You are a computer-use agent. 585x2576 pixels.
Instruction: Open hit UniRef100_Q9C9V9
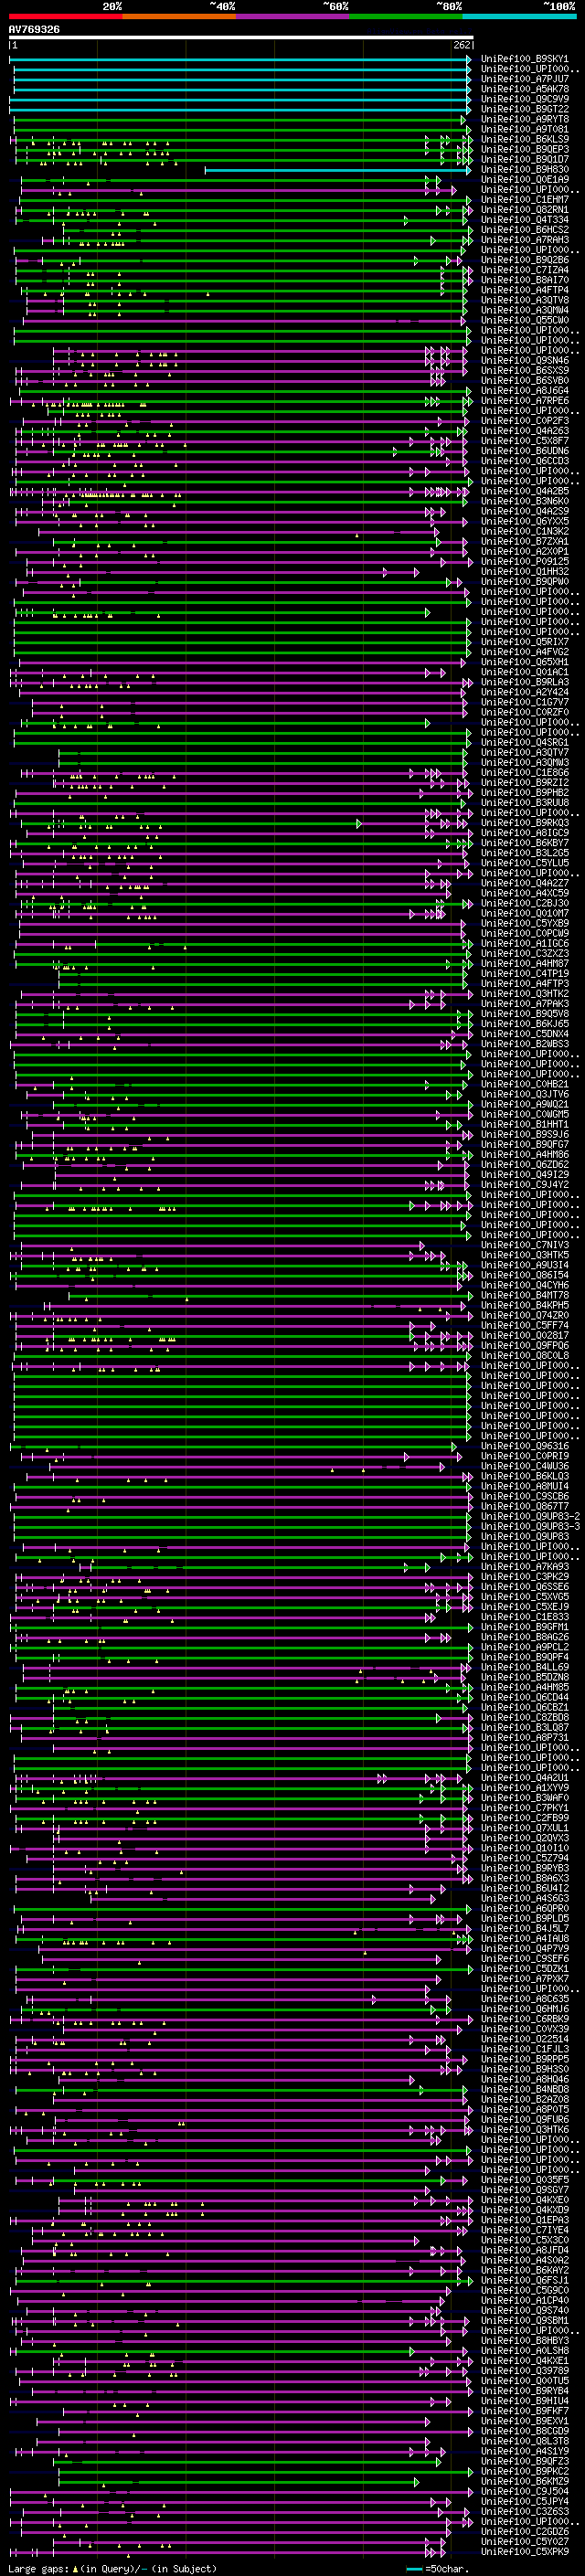(x=524, y=99)
